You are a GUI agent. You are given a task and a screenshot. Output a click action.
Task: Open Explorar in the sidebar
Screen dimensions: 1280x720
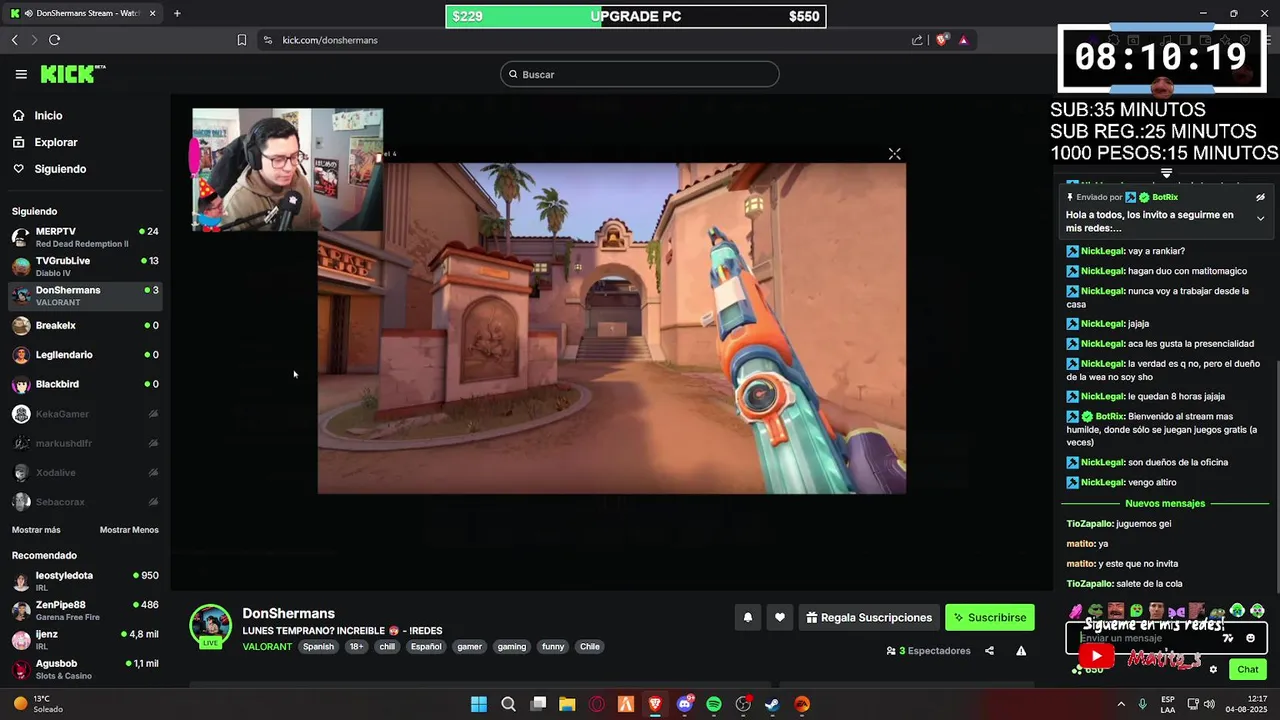click(x=55, y=142)
